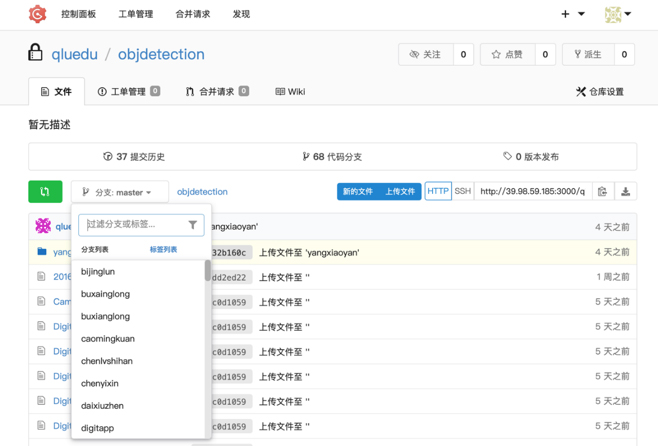
Task: Click the qluedu committer avatar
Action: pos(43,226)
